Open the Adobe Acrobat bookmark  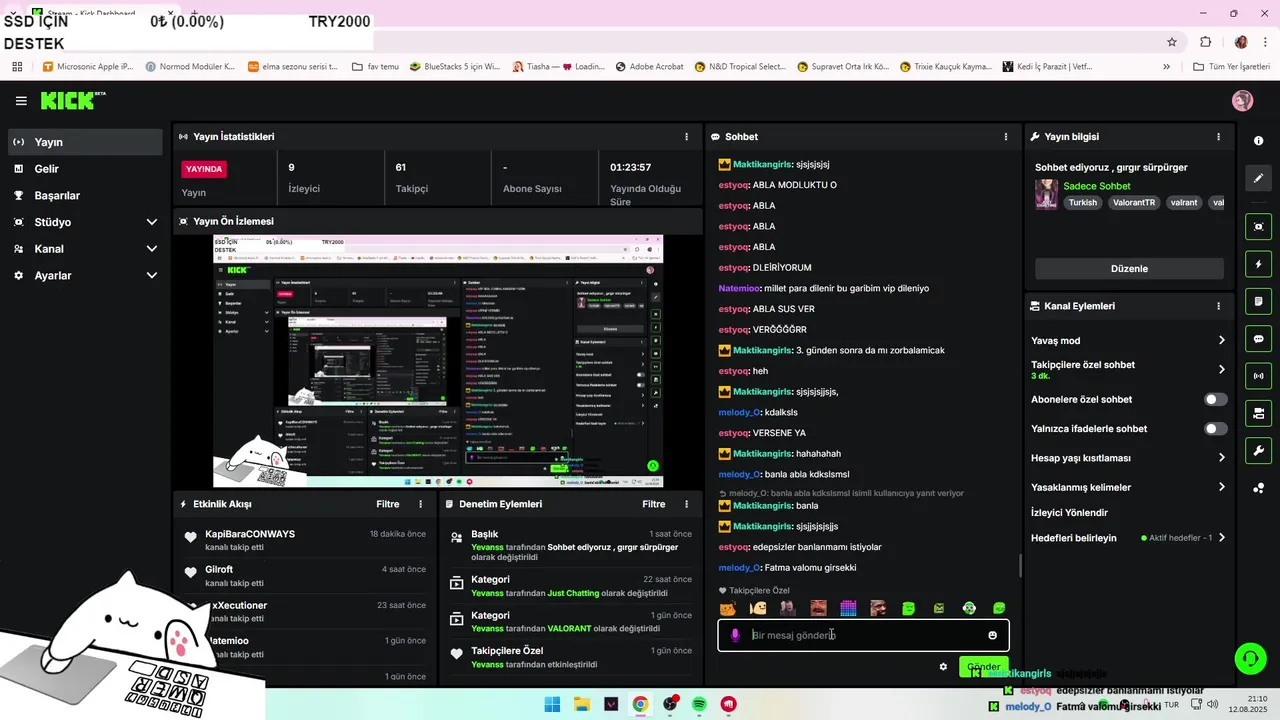(x=649, y=67)
